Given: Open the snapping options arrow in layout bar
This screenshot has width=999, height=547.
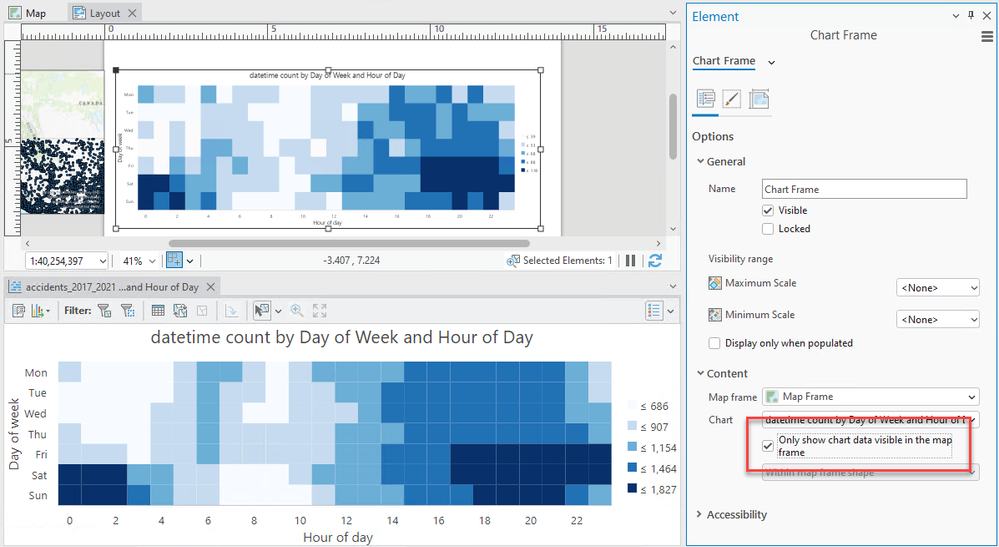Looking at the screenshot, I should click(x=190, y=261).
